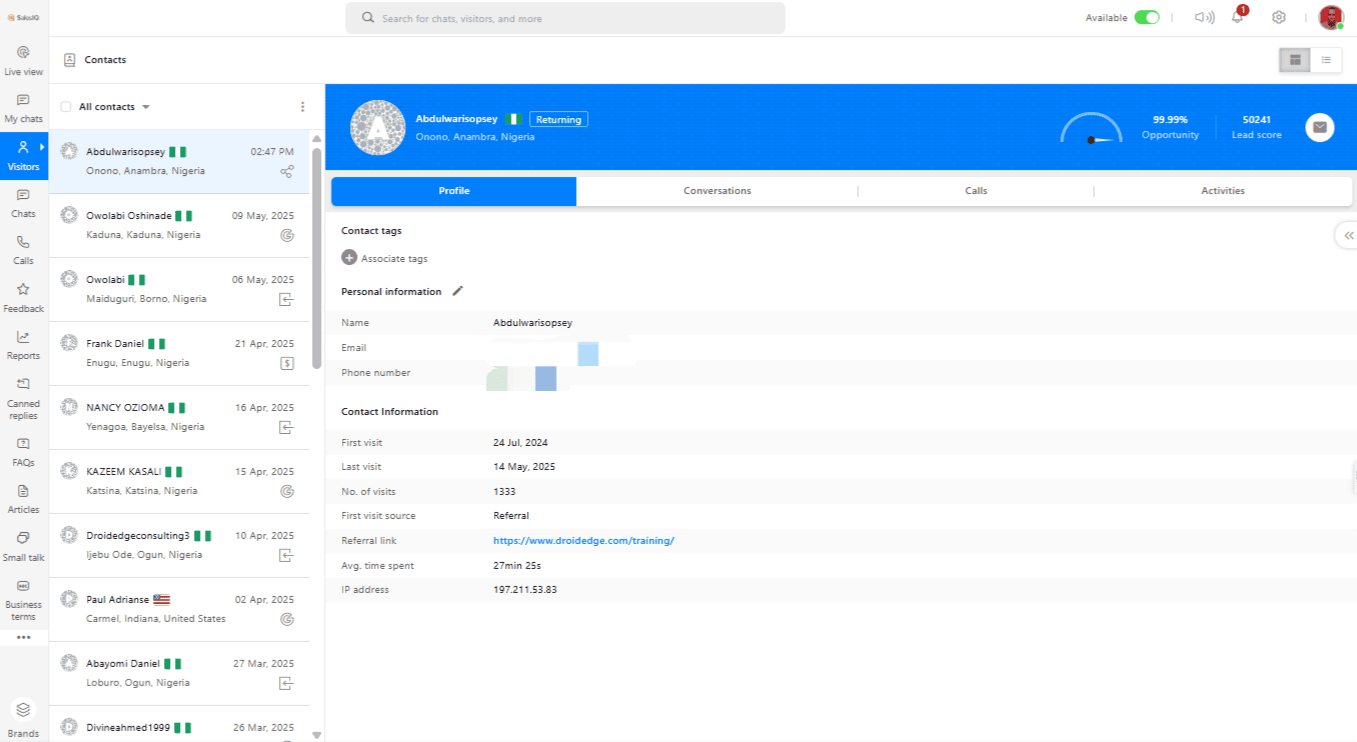1357x742 pixels.
Task: Click IP address value 197.211.53.83
Action: [x=525, y=590]
